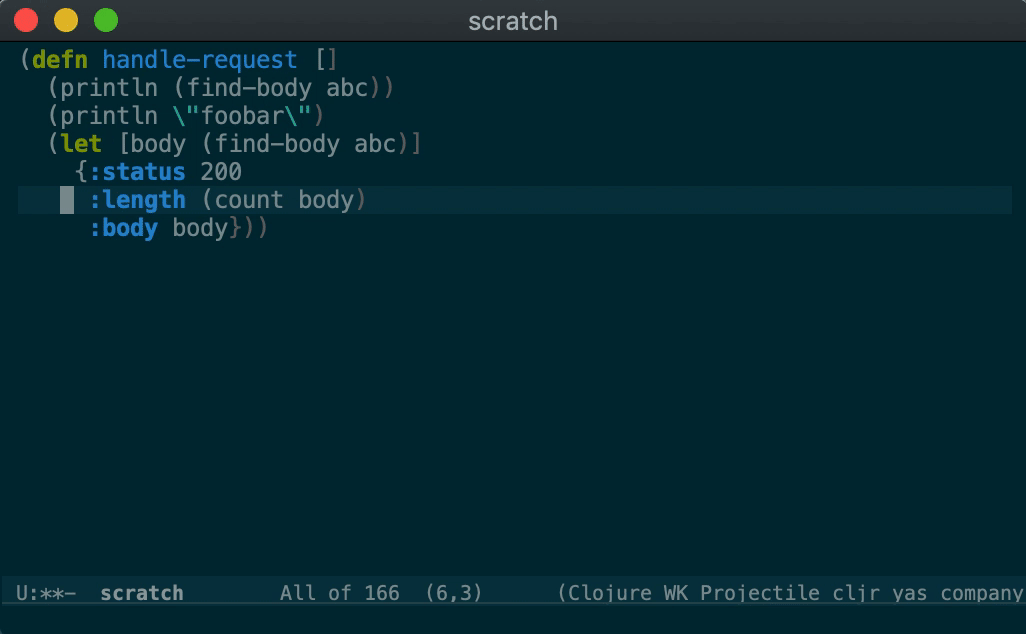Click the modified status flag U:**-
The image size is (1026, 634).
(x=46, y=593)
